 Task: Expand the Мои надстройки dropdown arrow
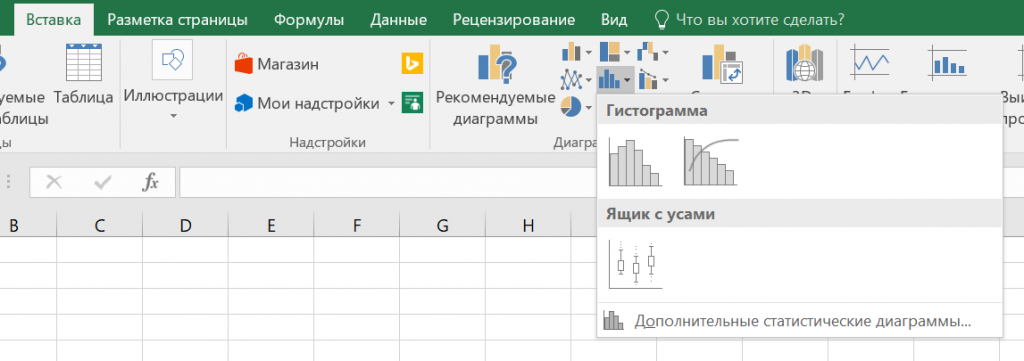tap(391, 103)
